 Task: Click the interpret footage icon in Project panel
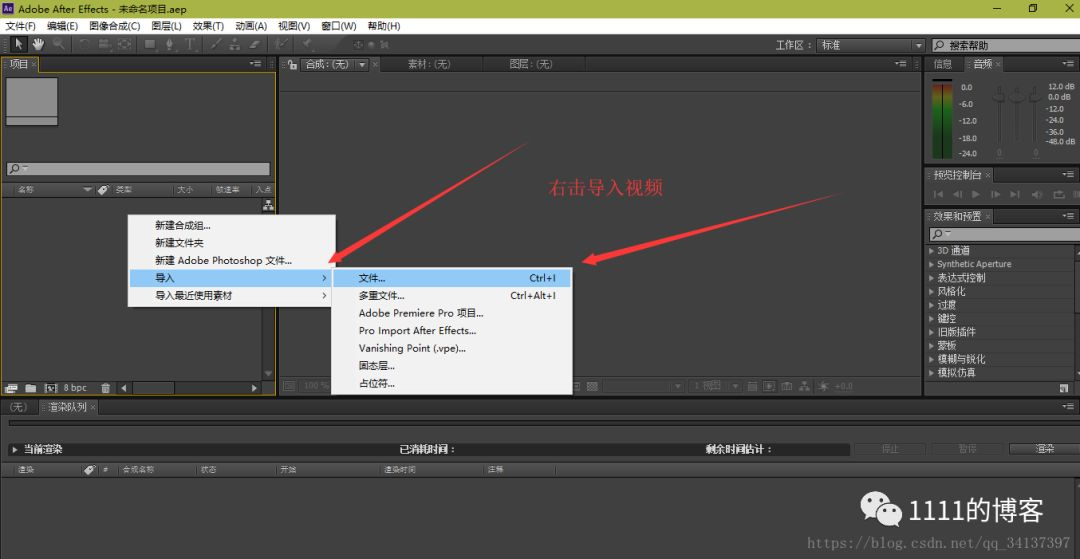[x=10, y=388]
